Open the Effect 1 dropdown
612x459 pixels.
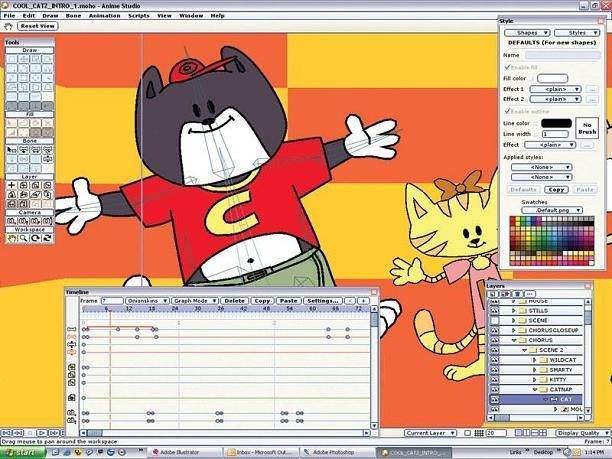pos(555,89)
